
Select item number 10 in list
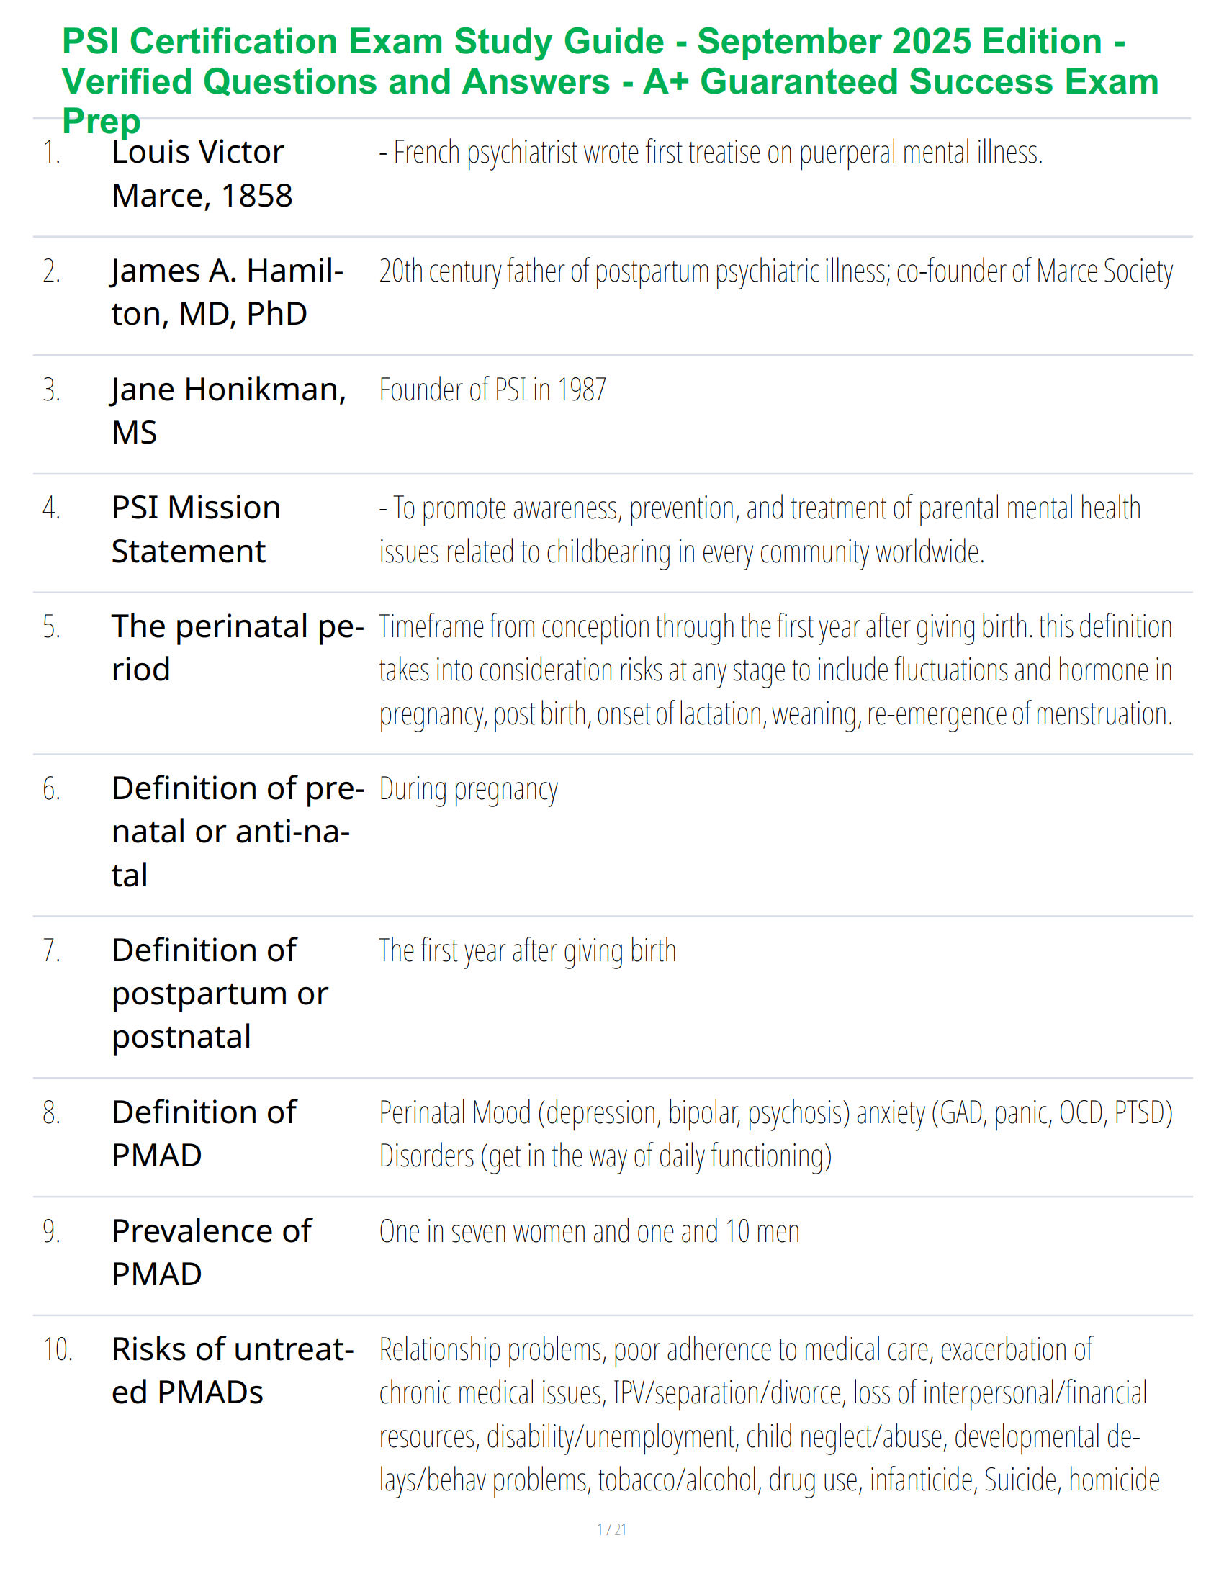[x=57, y=1350]
